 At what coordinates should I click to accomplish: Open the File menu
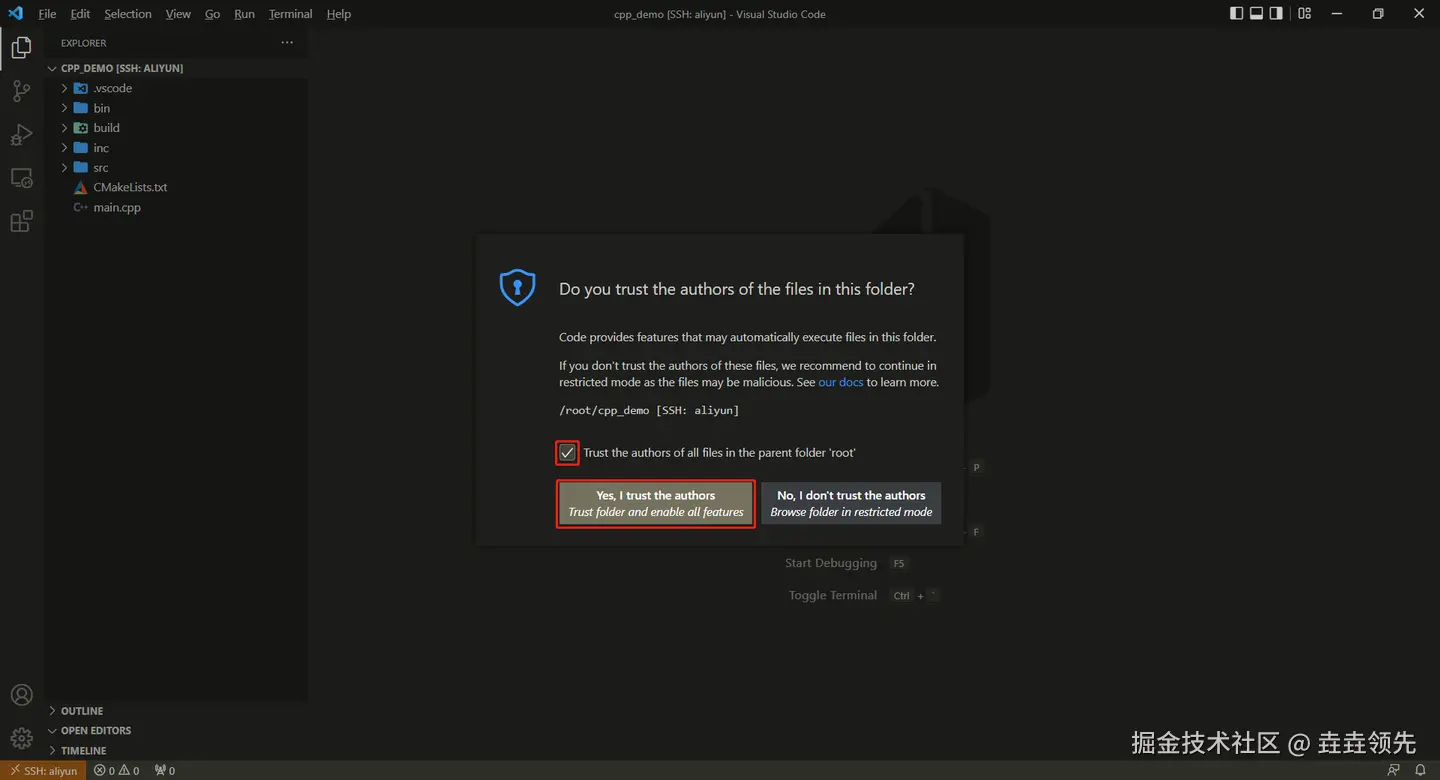coord(47,14)
